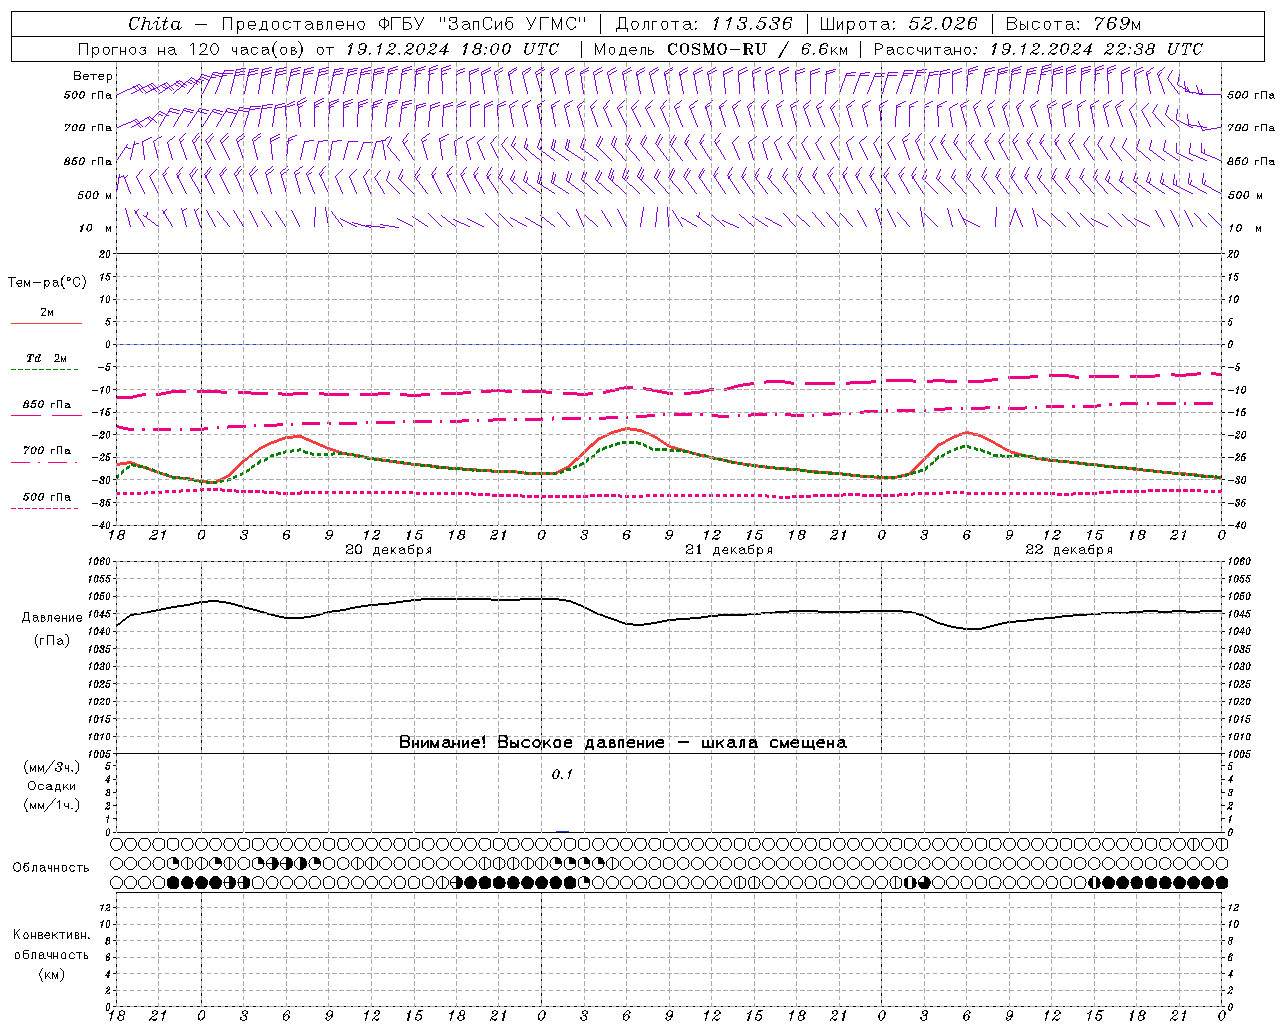This screenshot has height=1024, width=1280.
Task: Click the "Осадки" precipitation label
Action: tap(52, 786)
